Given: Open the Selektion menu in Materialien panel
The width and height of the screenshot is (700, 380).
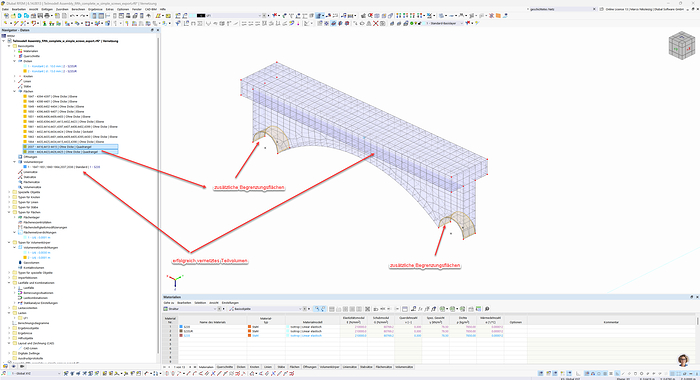Looking at the screenshot, I should [x=200, y=303].
